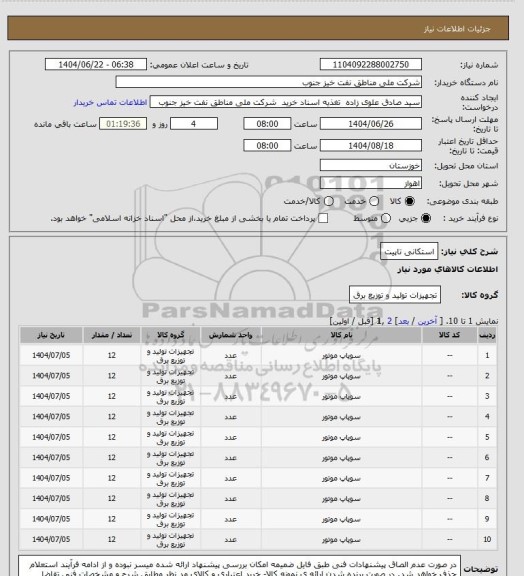Click row number 9 cell

point(487,519)
